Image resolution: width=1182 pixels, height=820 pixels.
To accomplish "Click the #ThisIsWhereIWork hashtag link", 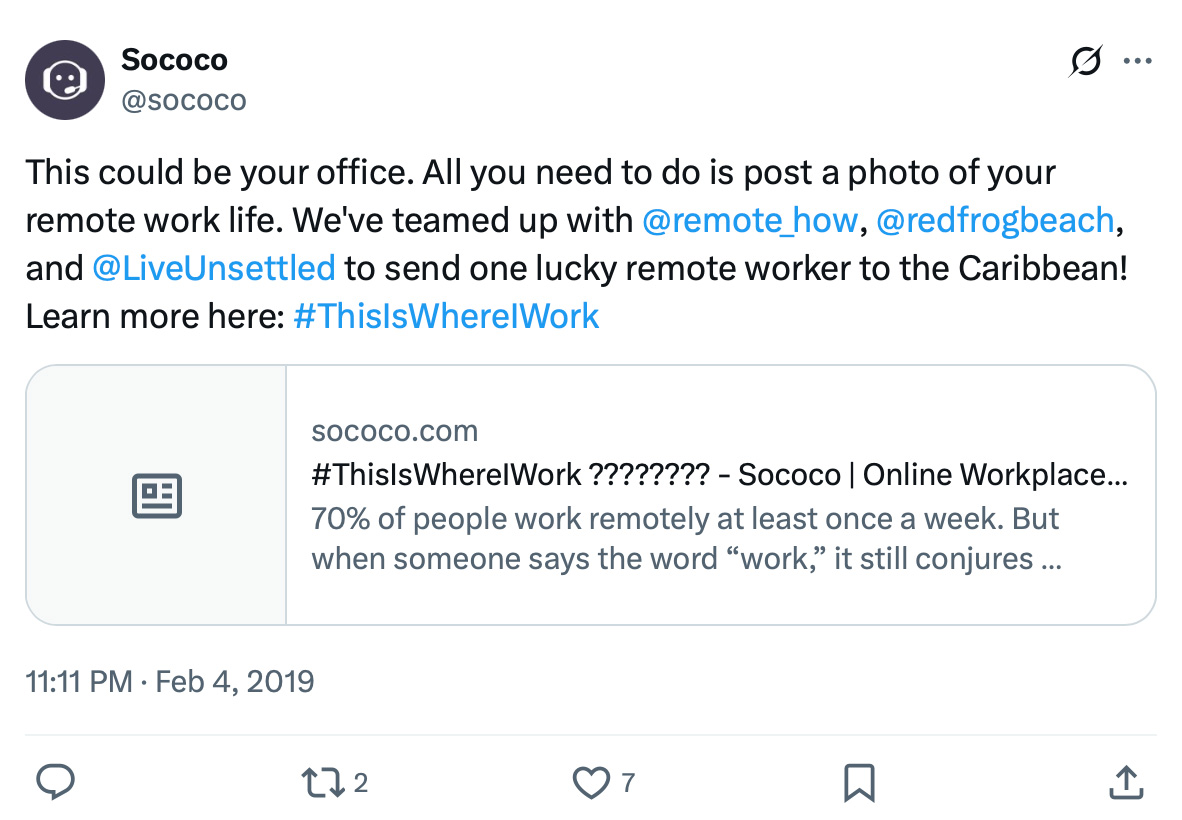I will pyautogui.click(x=446, y=316).
